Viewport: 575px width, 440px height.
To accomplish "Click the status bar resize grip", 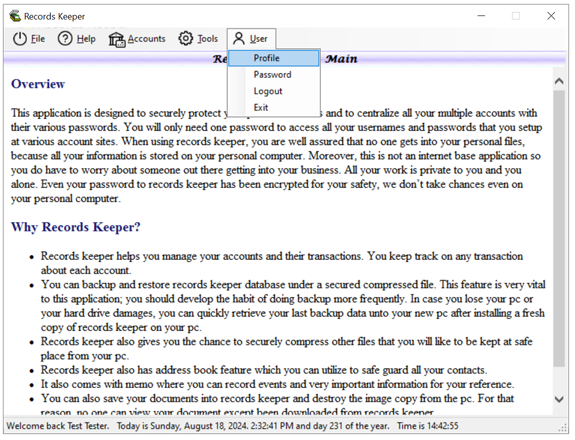I will click(x=562, y=427).
